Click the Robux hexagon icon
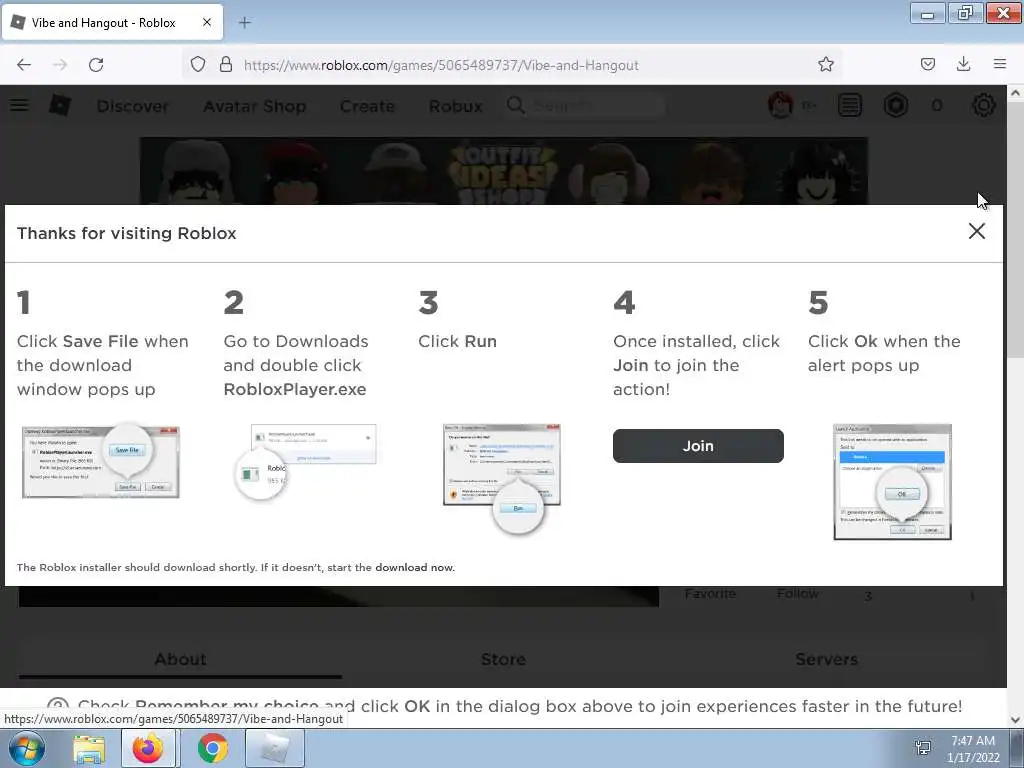Viewport: 1024px width, 768px height. coord(895,105)
